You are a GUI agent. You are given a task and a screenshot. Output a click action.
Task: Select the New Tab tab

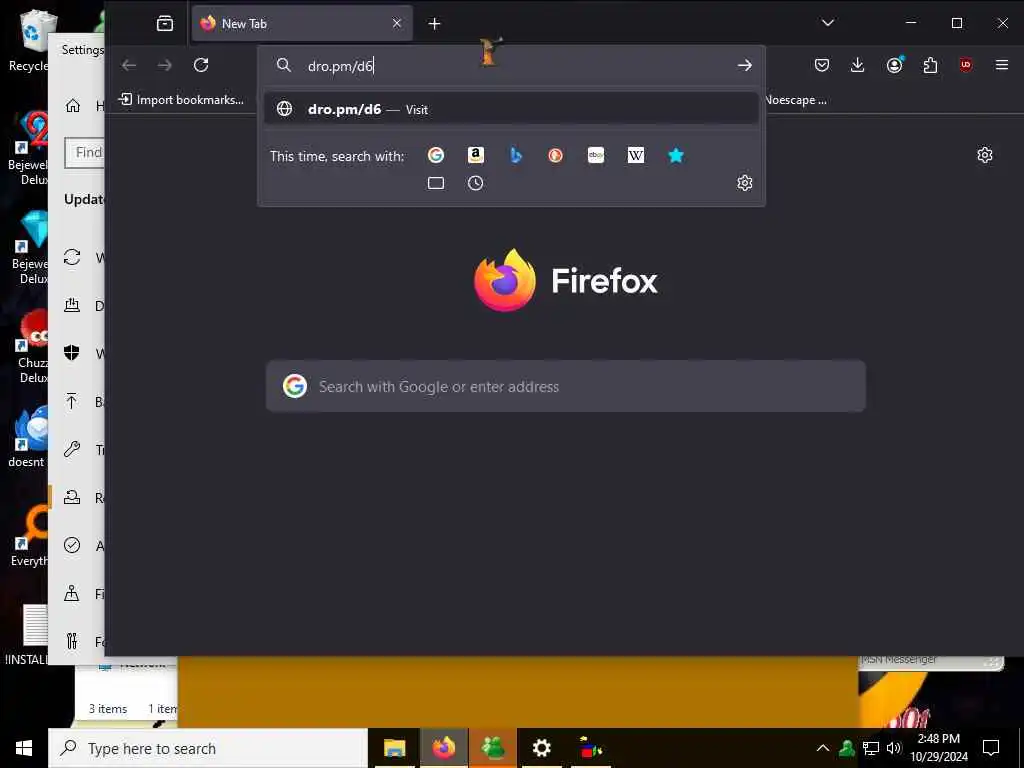point(302,24)
